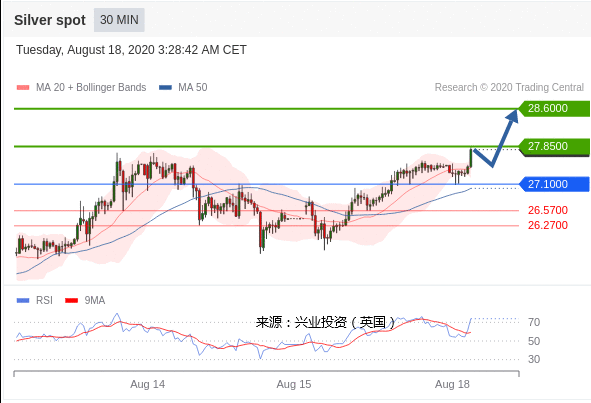Screen dimensions: 591x403
Task: Click the RSI 70 level label
Action: [x=534, y=322]
